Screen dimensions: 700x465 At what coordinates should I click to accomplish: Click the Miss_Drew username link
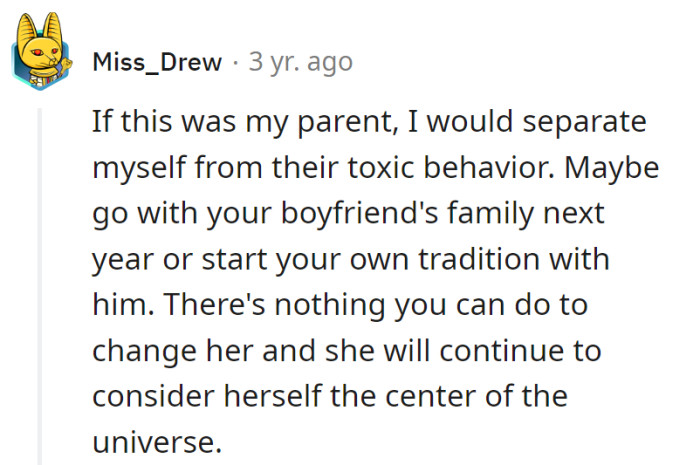click(157, 62)
